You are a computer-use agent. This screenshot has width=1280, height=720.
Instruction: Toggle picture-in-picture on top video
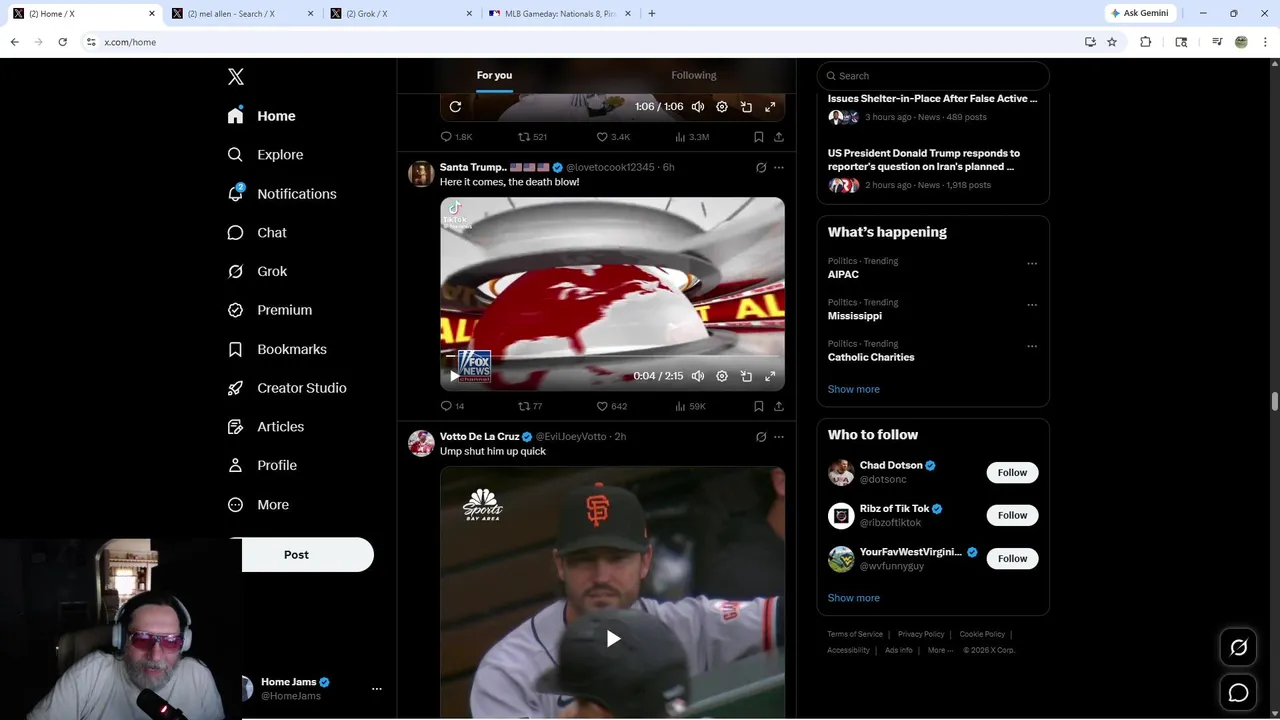coord(746,107)
